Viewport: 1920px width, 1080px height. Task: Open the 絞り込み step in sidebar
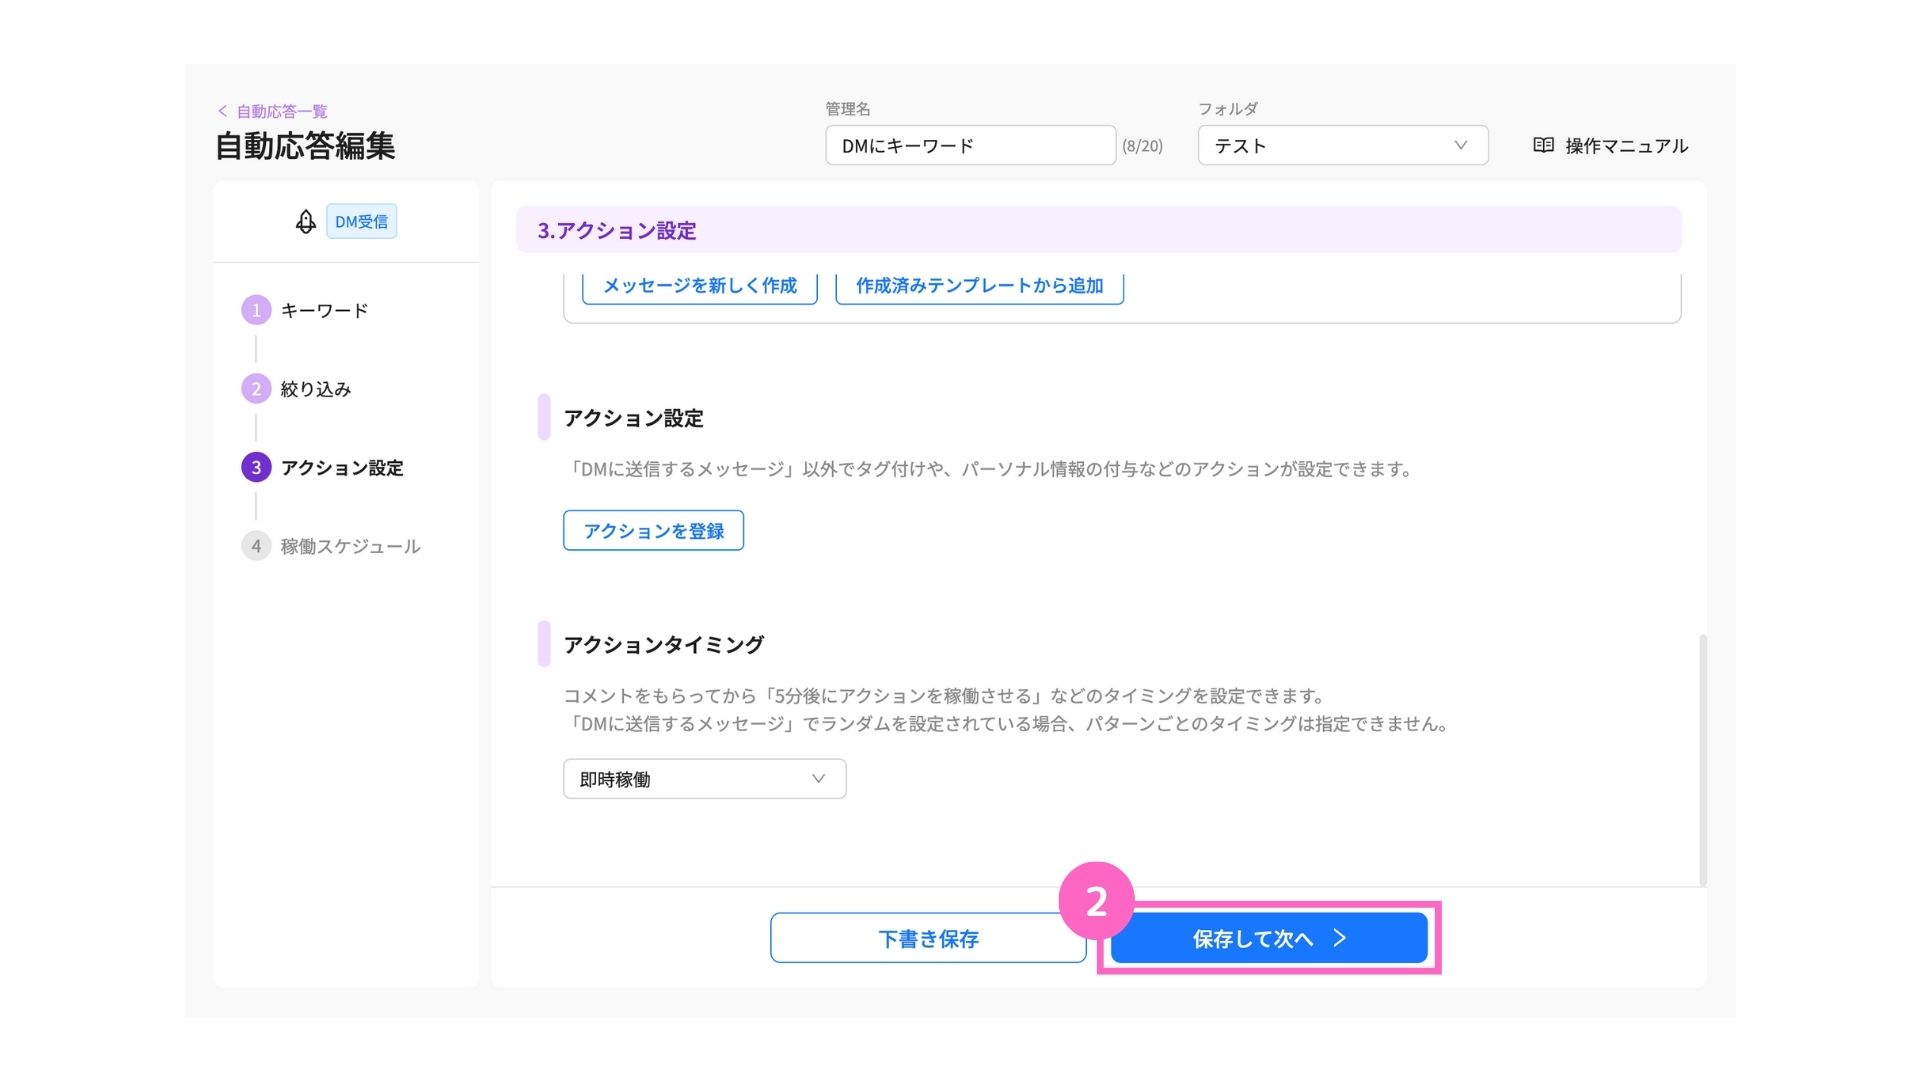(x=316, y=389)
